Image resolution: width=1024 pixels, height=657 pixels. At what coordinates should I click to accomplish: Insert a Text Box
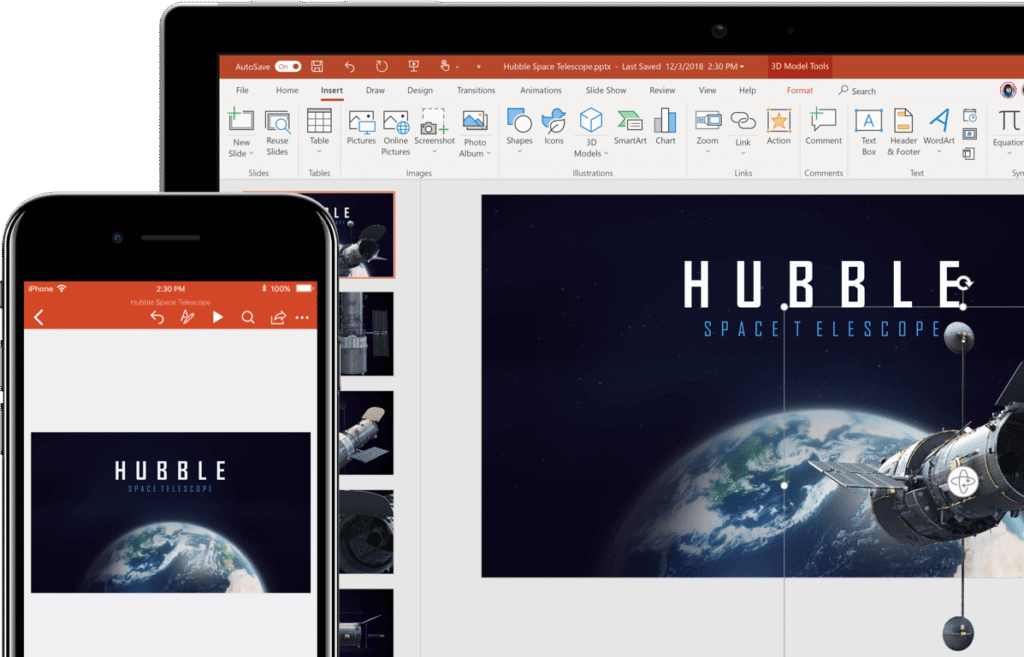coord(868,133)
